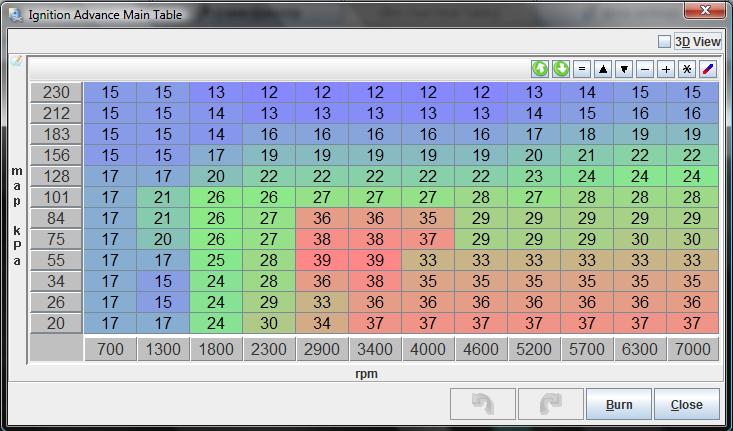The image size is (733, 431).
Task: Select cell 37 at 20 kPa, 7000 rpm
Action: tap(692, 323)
